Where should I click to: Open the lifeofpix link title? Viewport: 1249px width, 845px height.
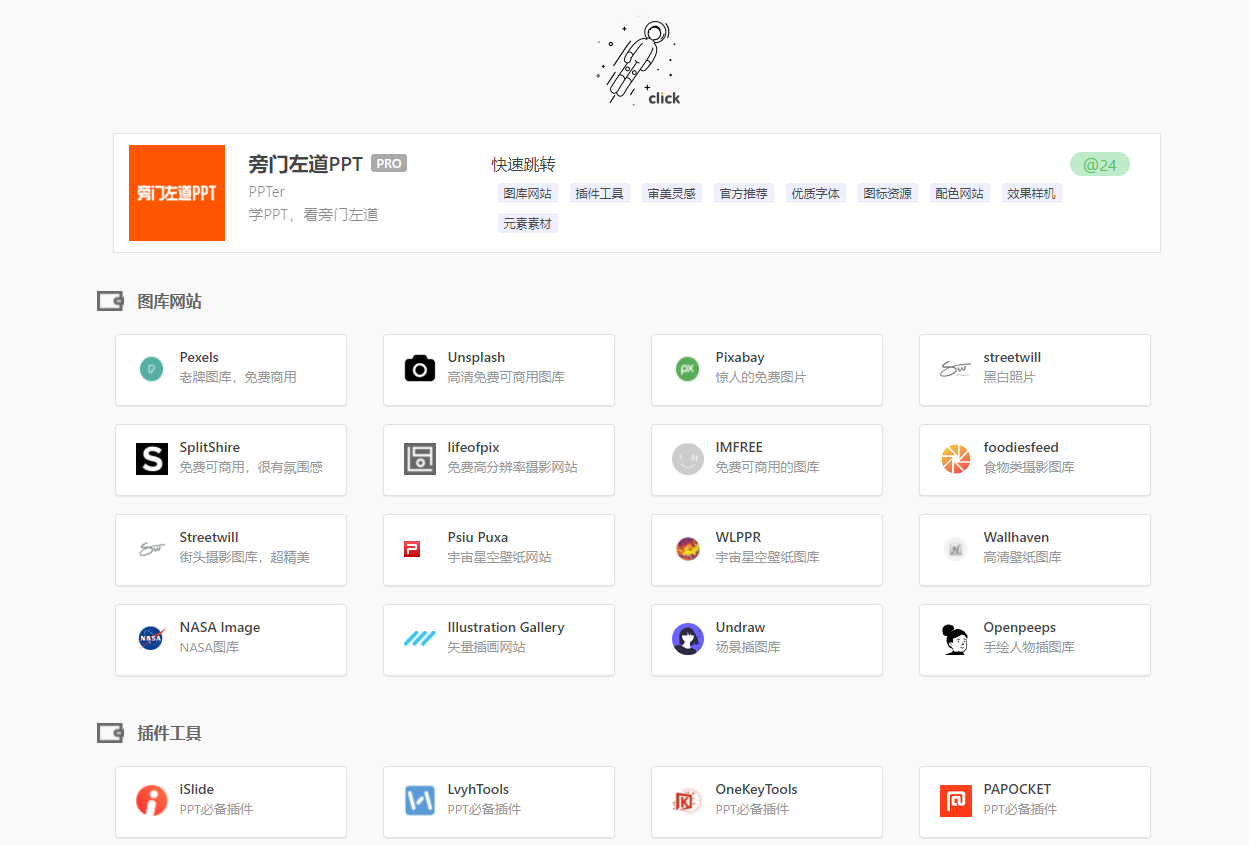coord(474,447)
